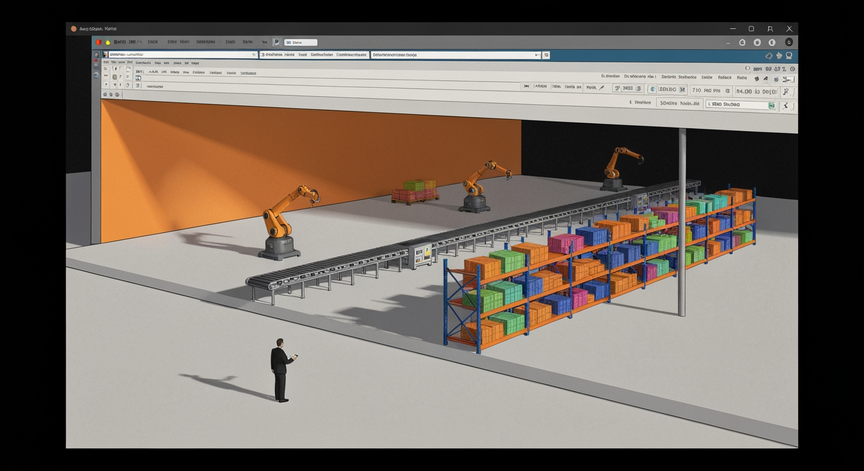Click the small square button after the right address field
Screen dimensions: 864x471
pos(546,55)
